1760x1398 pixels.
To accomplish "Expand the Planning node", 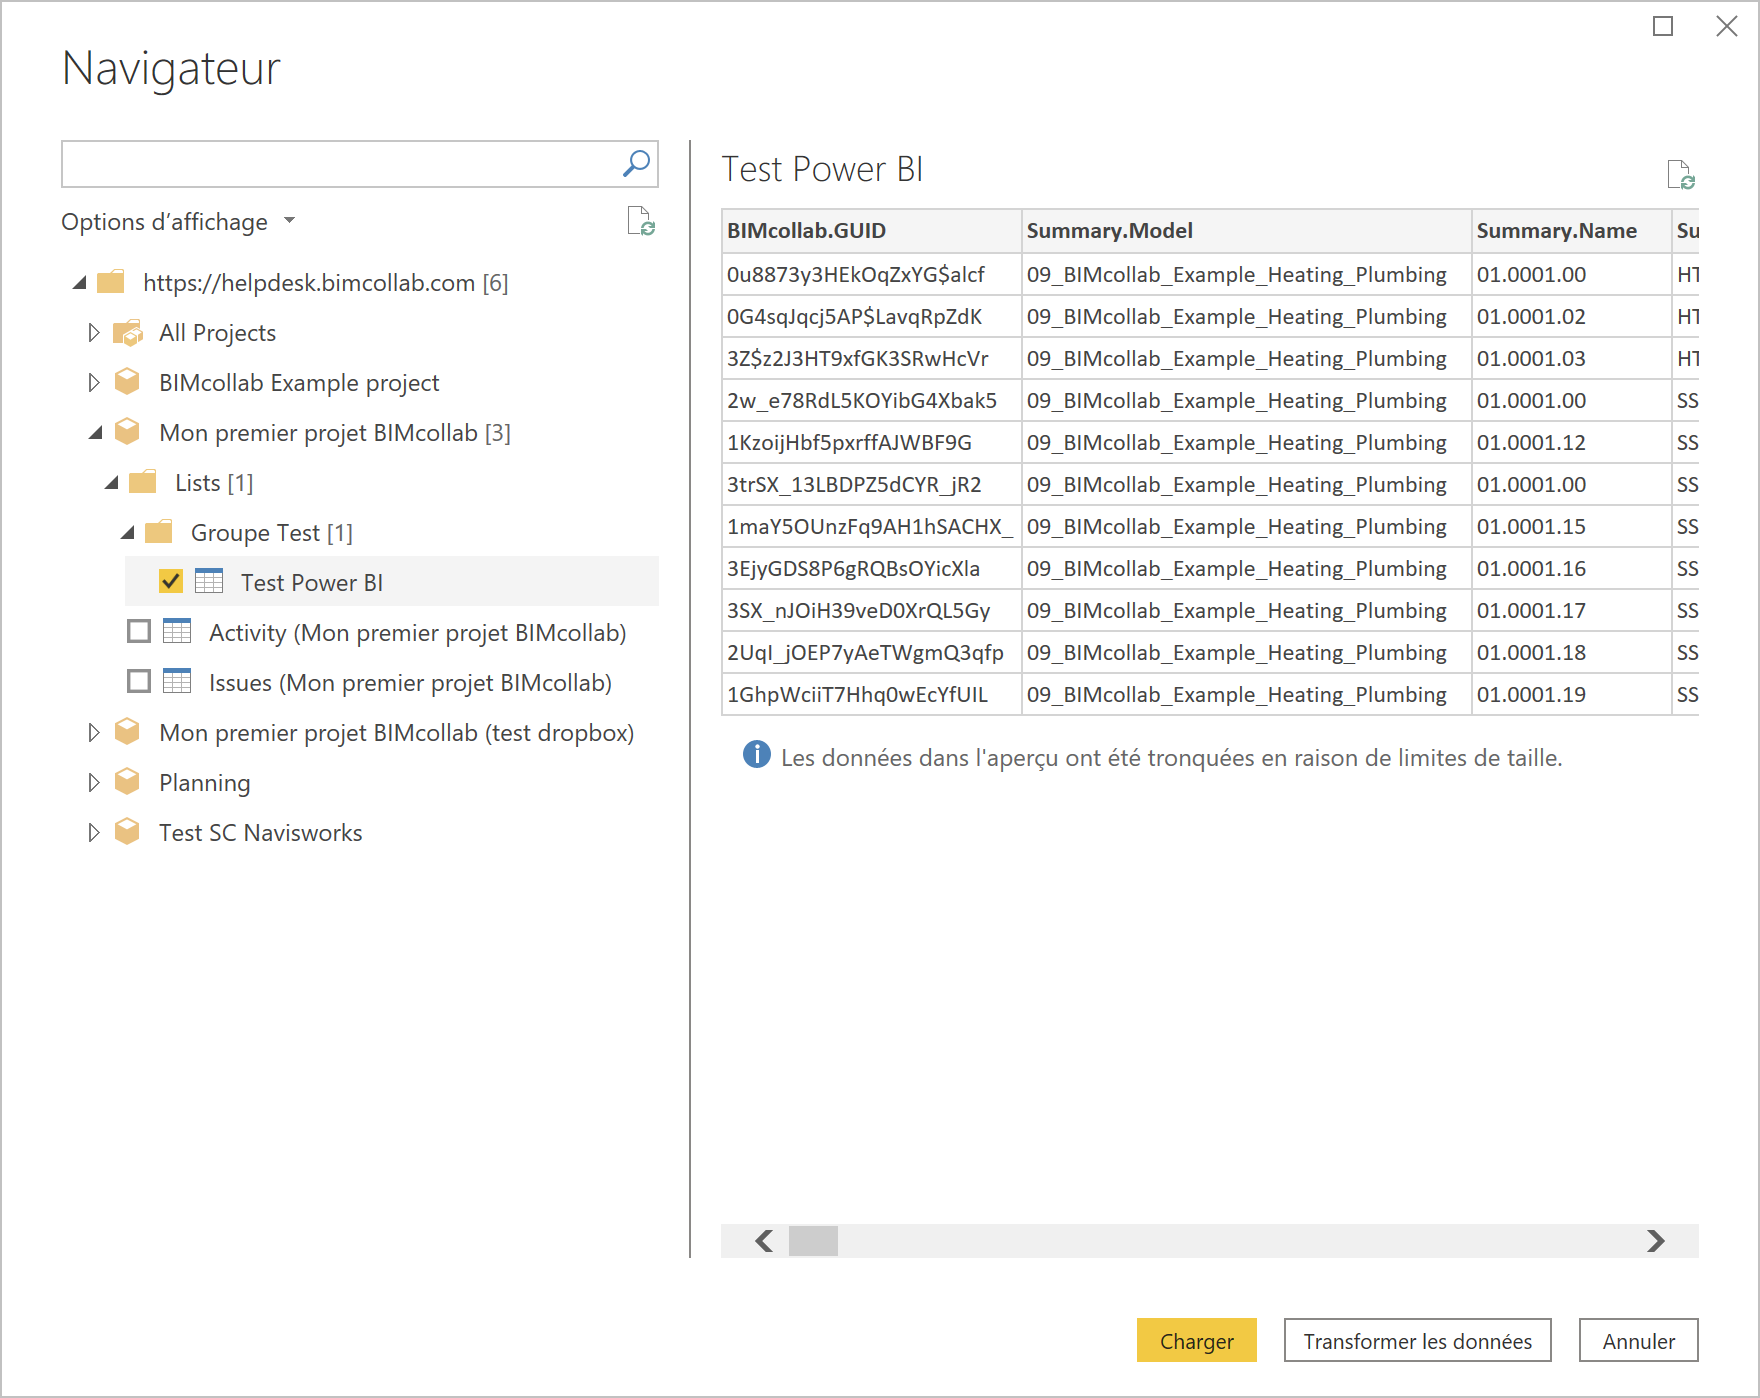I will pos(94,782).
